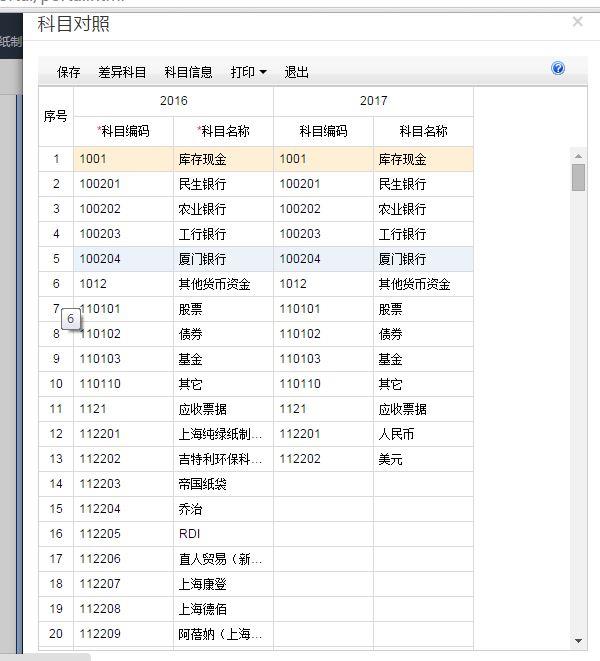
Task: Open the blue help question-mark icon
Action: pyautogui.click(x=558, y=68)
